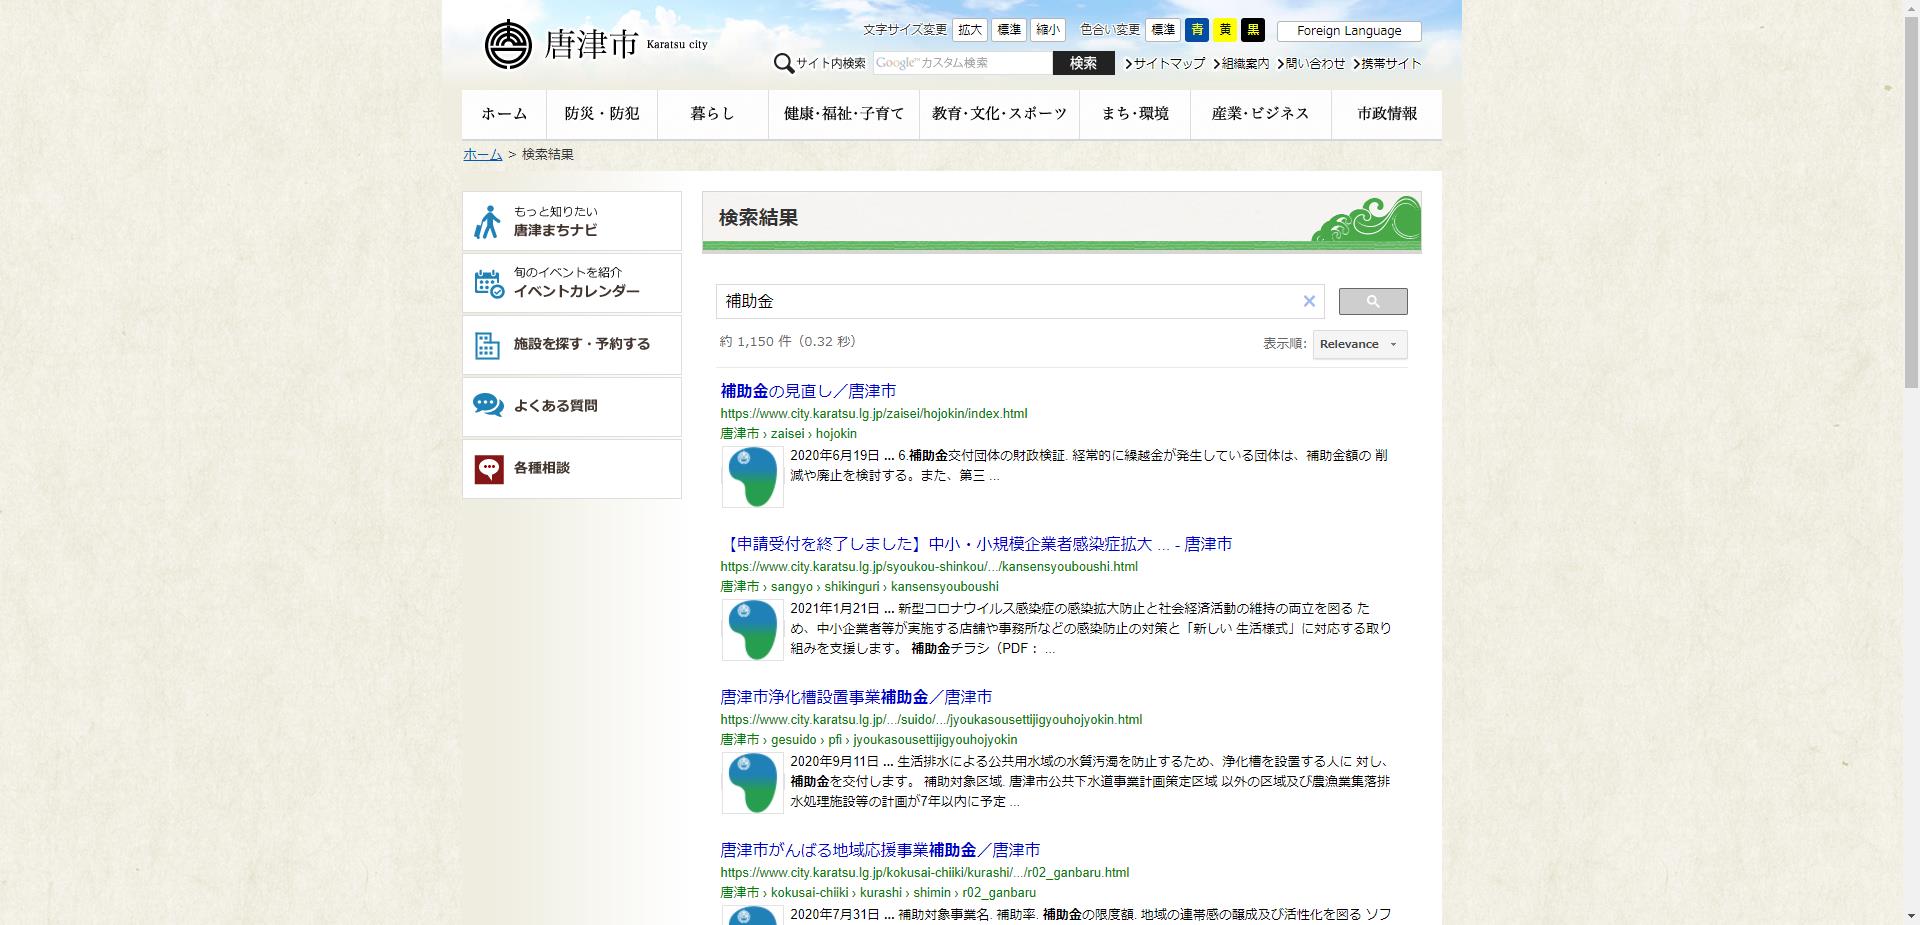Viewport: 1920px width, 925px height.
Task: Open the Relevance sort order dropdown
Action: coord(1358,344)
